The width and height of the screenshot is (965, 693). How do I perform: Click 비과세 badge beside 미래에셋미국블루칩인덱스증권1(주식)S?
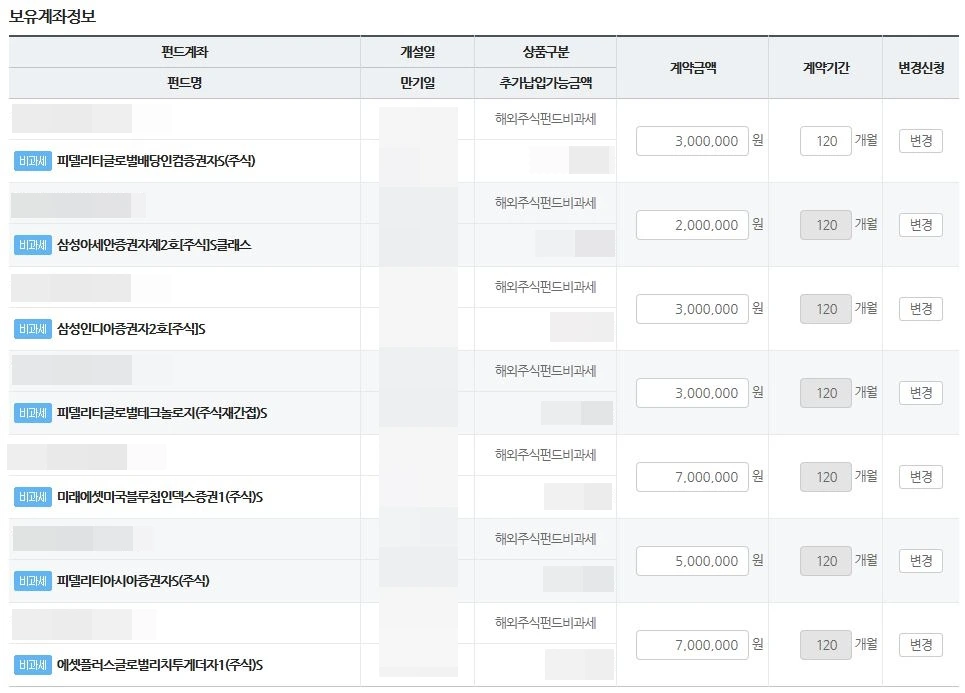click(33, 497)
